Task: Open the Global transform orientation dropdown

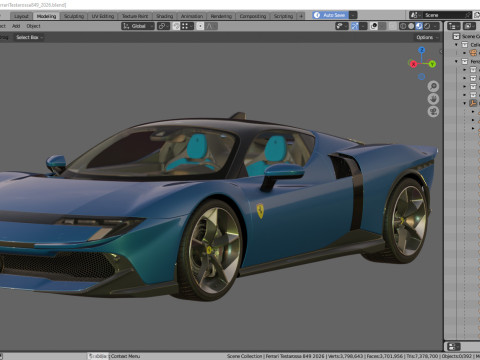Action: (138, 26)
